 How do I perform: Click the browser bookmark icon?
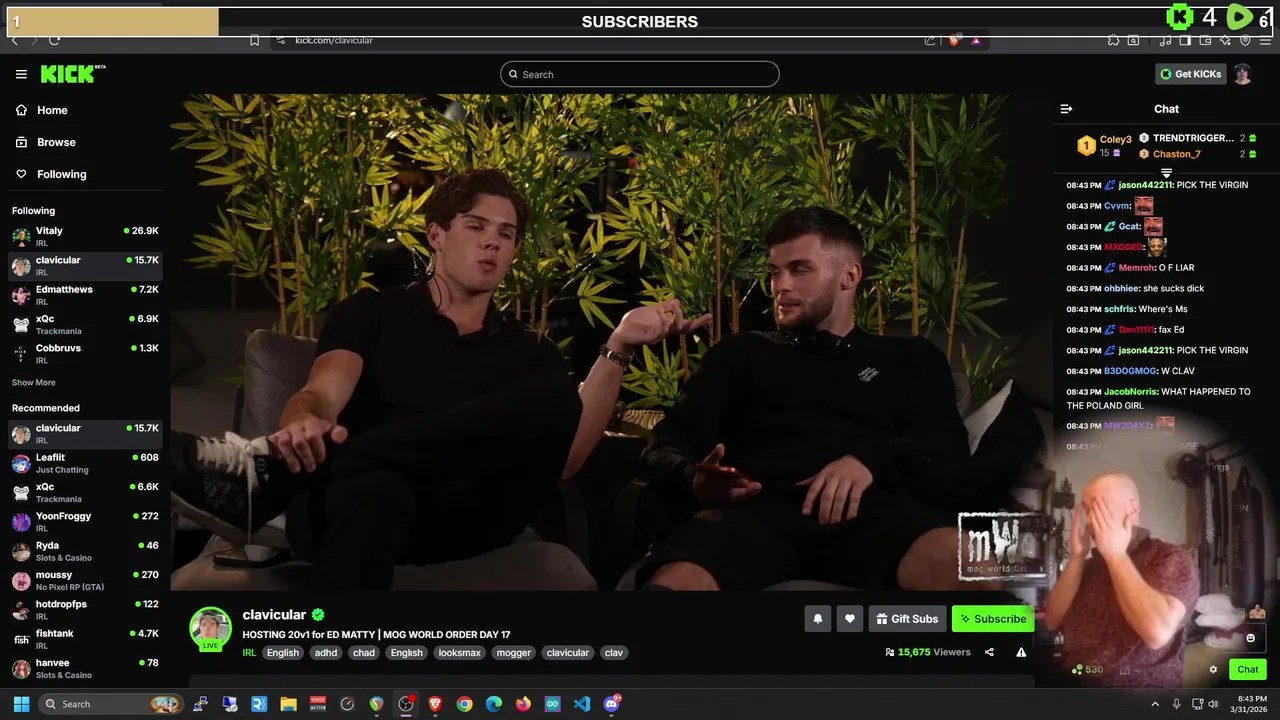(x=254, y=40)
